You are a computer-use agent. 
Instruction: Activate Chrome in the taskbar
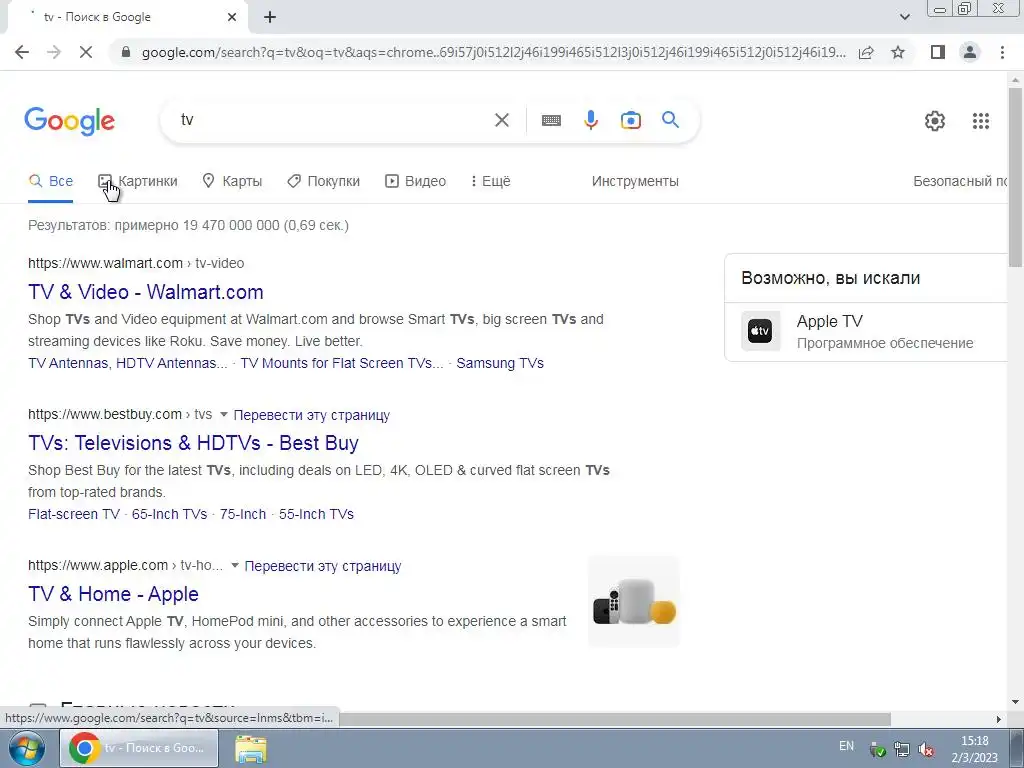point(139,748)
